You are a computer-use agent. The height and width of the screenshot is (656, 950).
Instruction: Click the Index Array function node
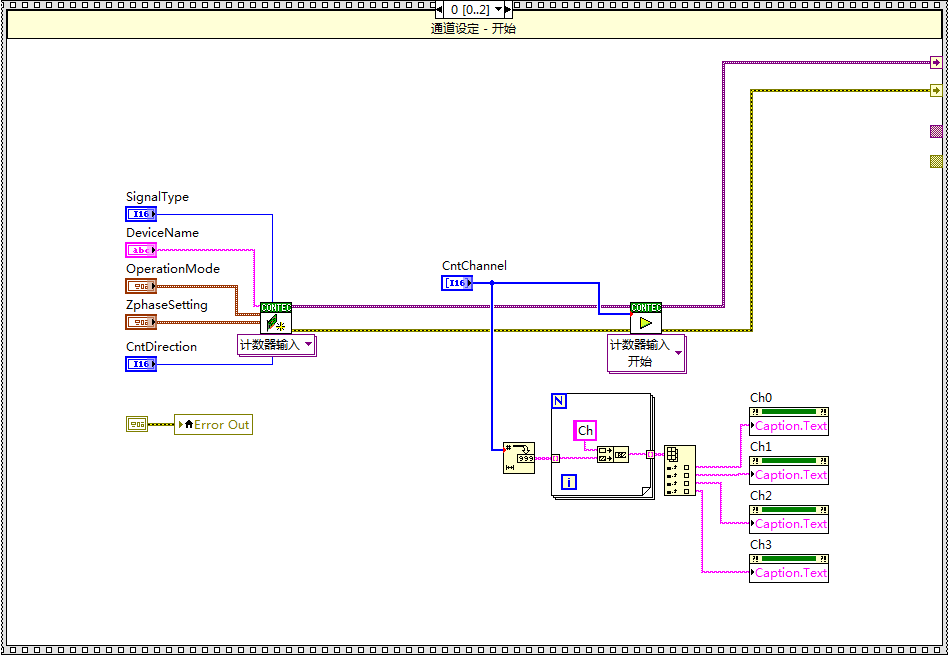pos(680,471)
